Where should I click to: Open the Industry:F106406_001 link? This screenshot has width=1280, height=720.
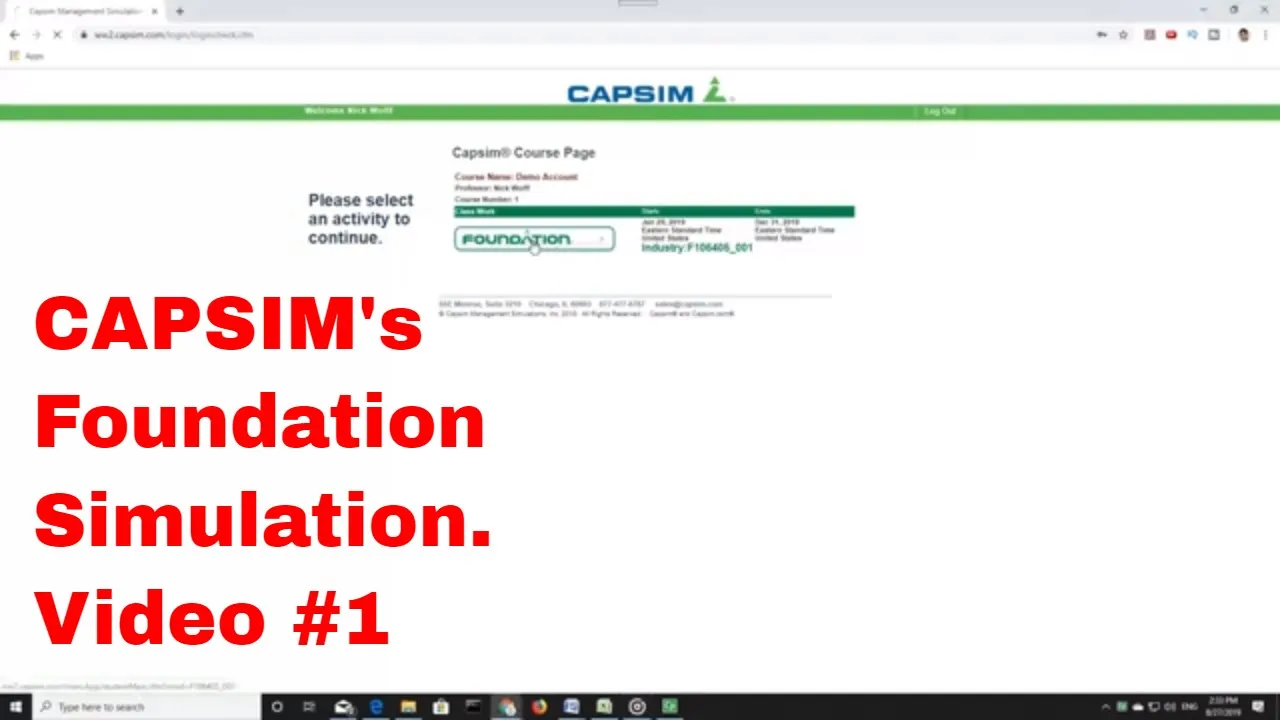[697, 248]
